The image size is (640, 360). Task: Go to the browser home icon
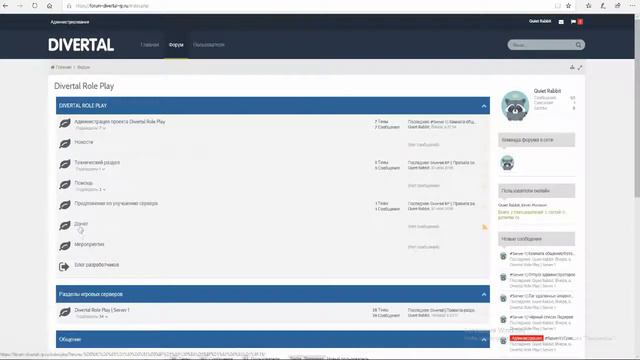tap(49, 6)
